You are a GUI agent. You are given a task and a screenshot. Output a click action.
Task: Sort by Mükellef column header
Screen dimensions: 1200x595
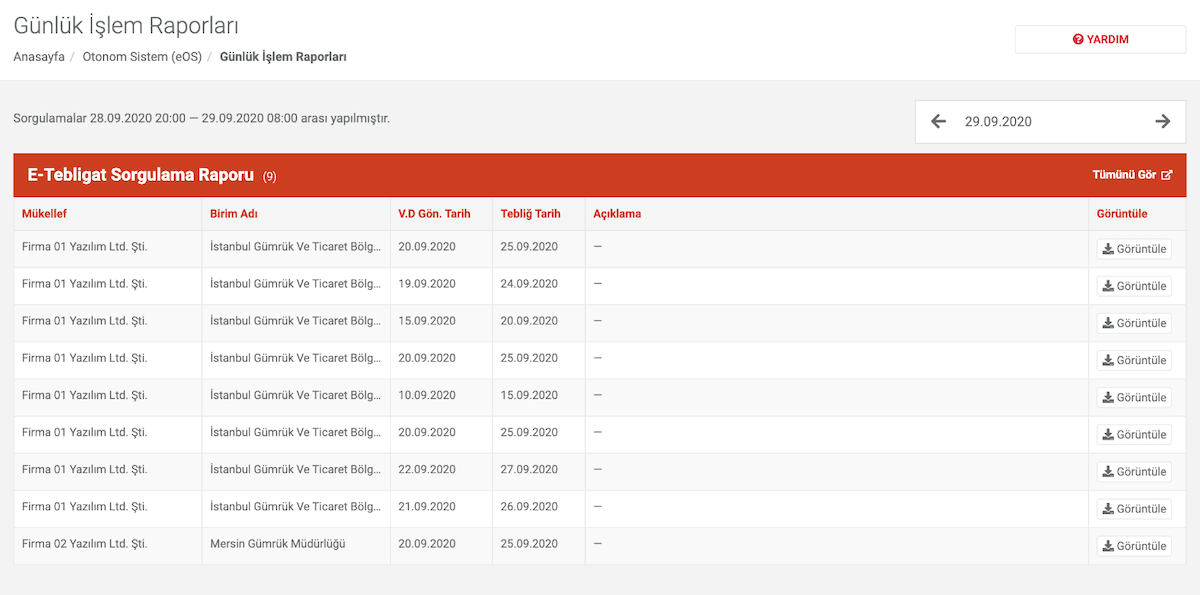click(x=44, y=214)
